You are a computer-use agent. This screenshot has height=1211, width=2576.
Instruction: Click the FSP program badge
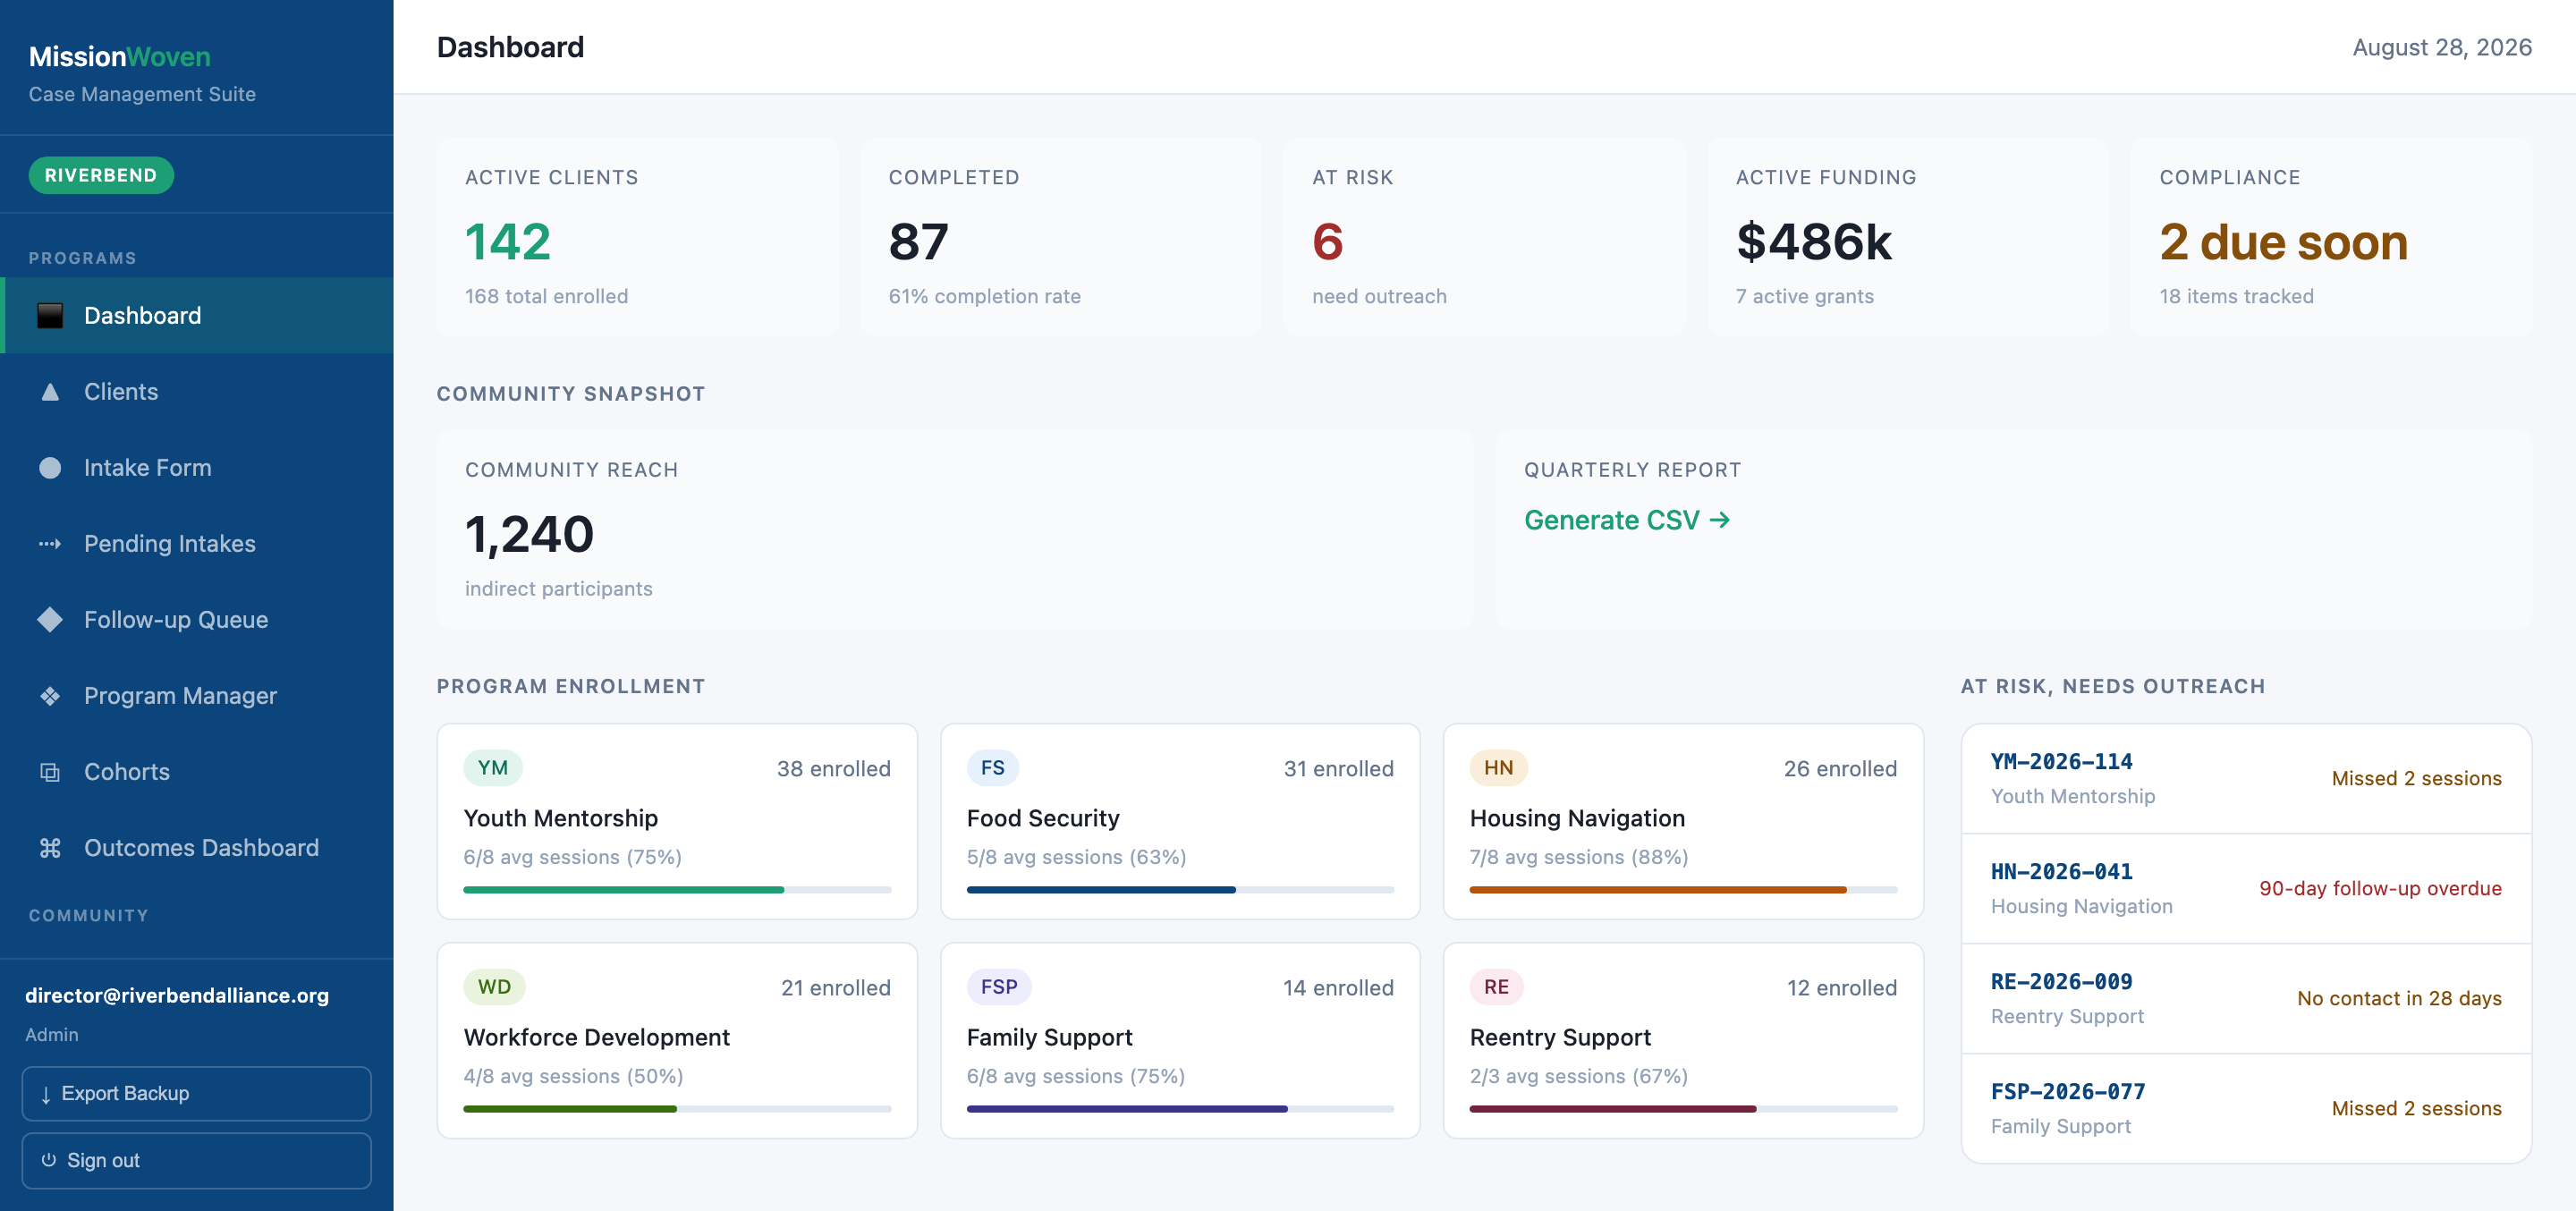(999, 986)
